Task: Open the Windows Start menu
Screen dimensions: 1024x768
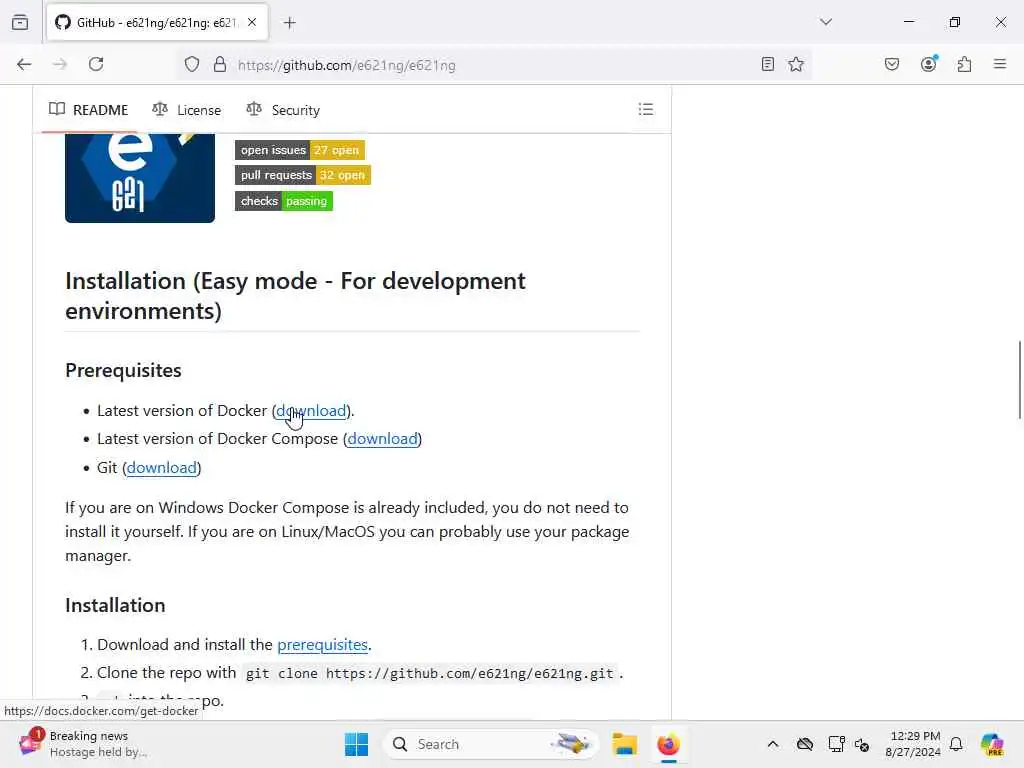Action: coord(357,744)
